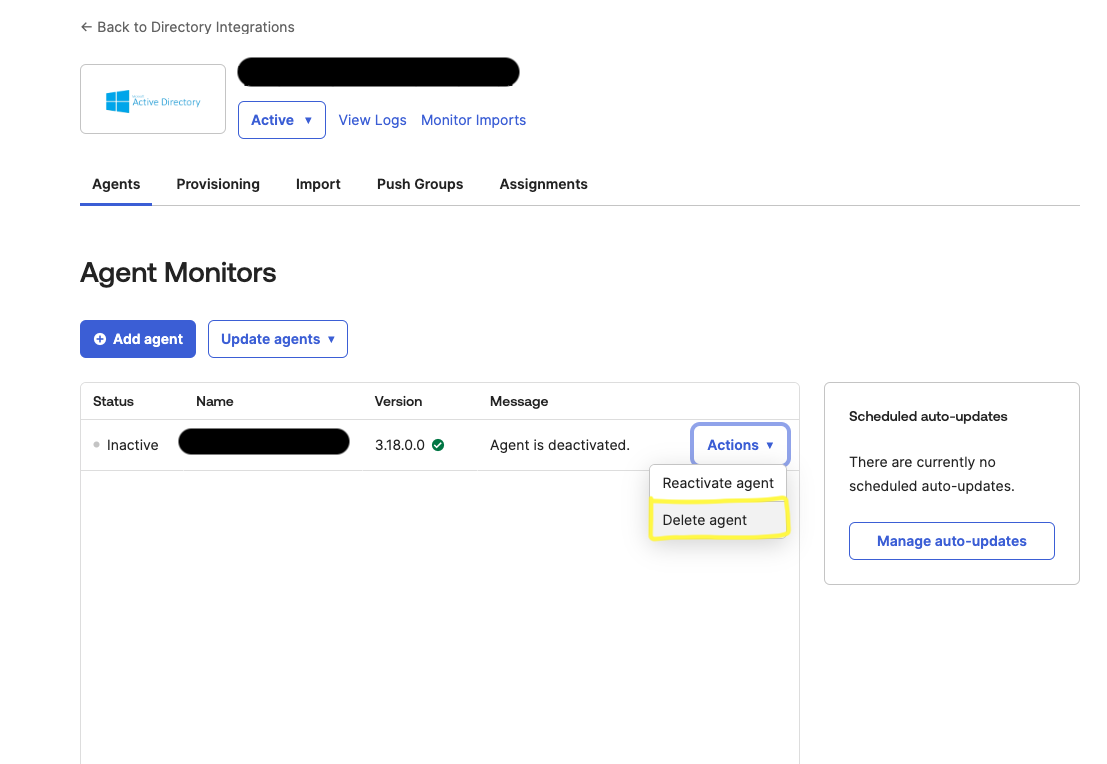Click the green version checkmark icon
Image resolution: width=1107 pixels, height=764 pixels.
tap(438, 445)
